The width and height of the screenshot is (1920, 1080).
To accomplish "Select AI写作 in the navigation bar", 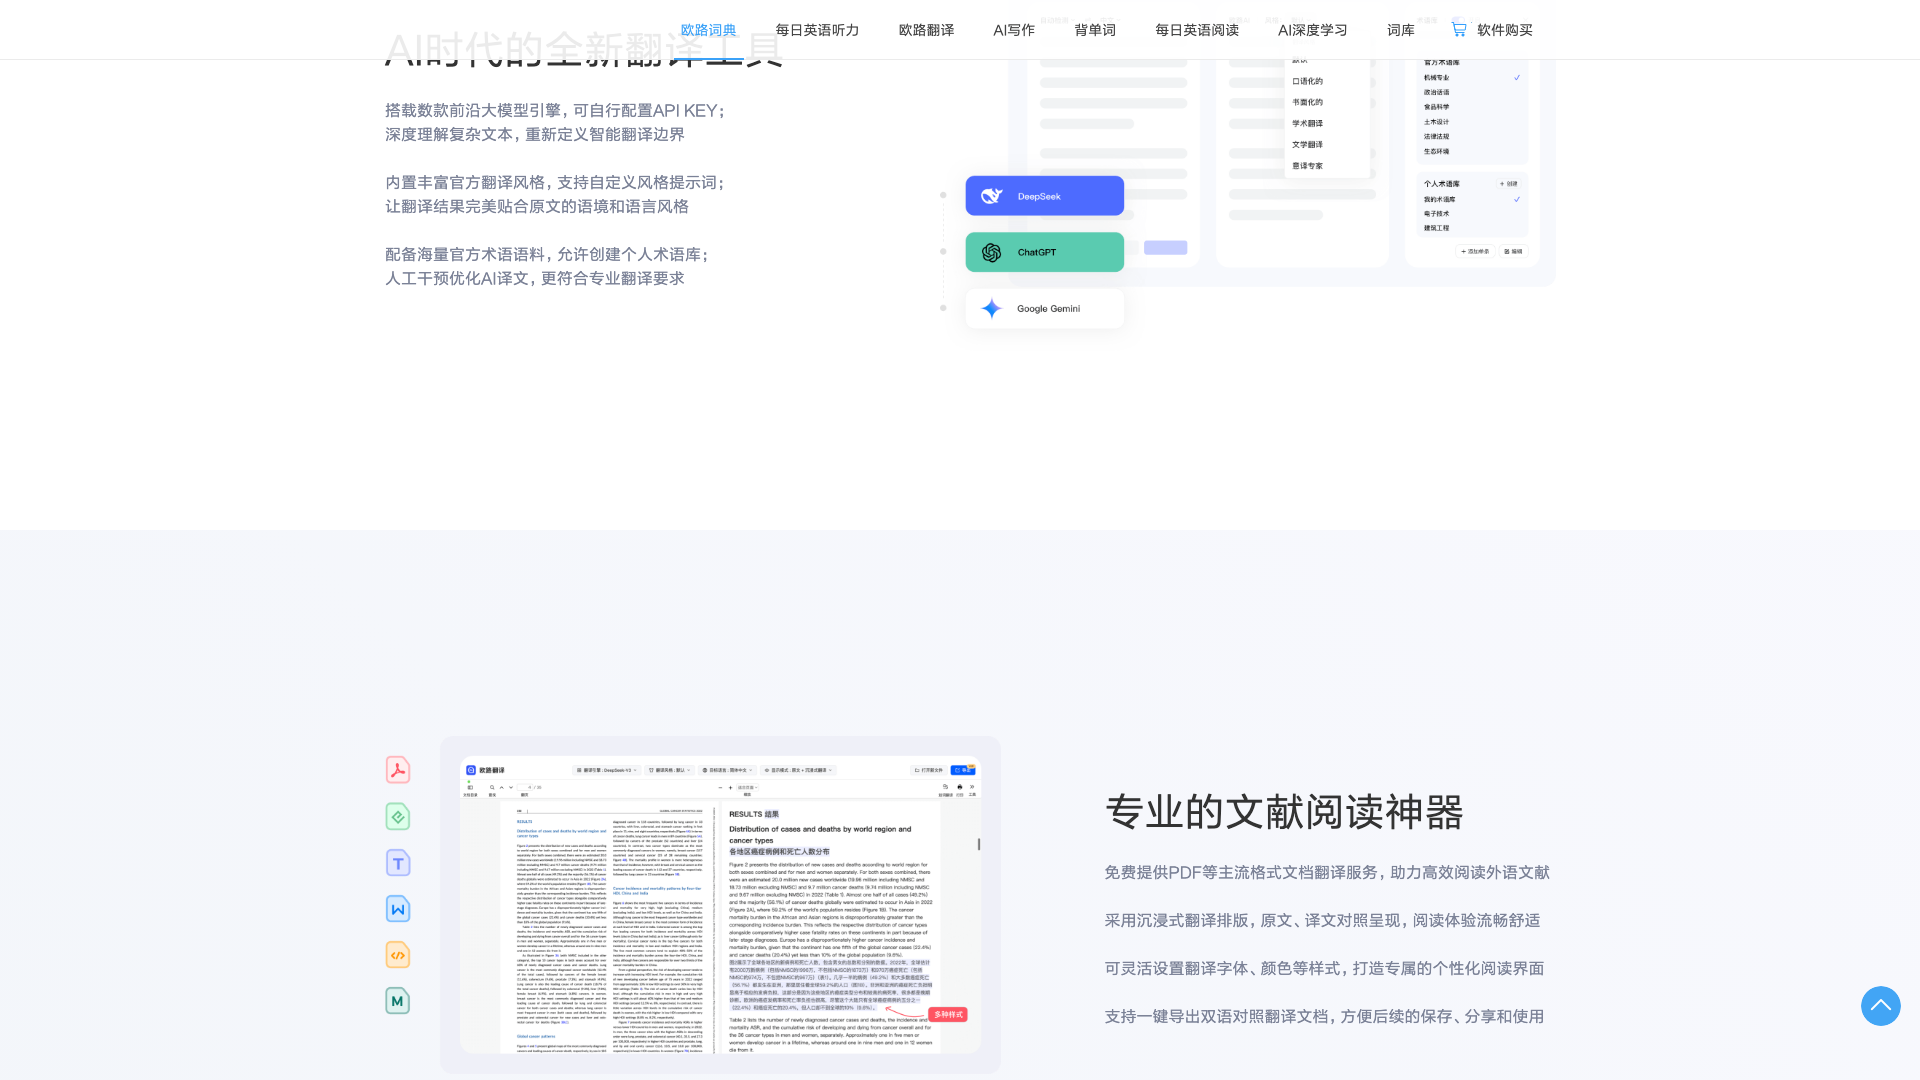I will point(1014,30).
